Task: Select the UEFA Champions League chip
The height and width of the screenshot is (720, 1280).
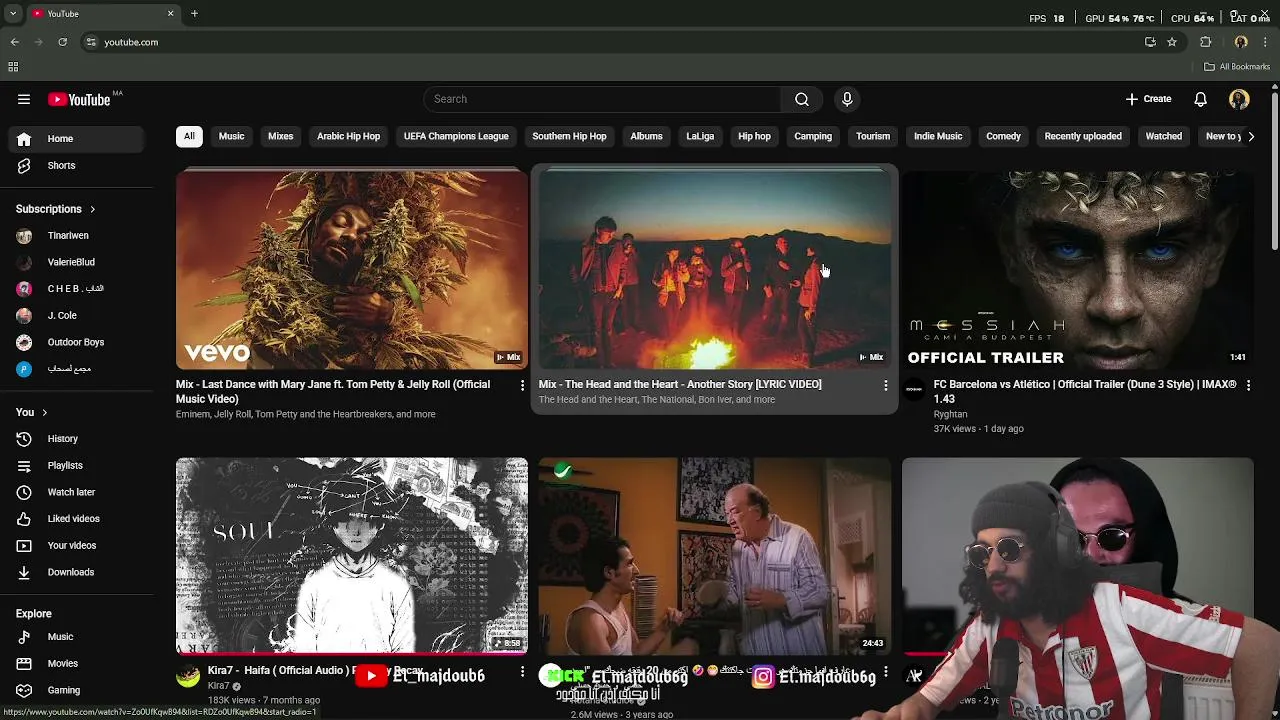Action: coord(456,136)
